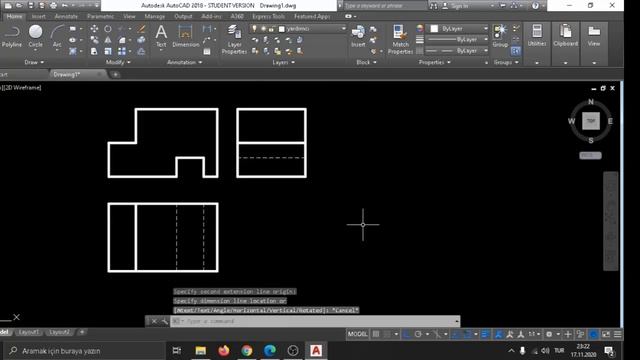This screenshot has width=640, height=360.
Task: Select the Circle tool
Action: click(x=36, y=37)
